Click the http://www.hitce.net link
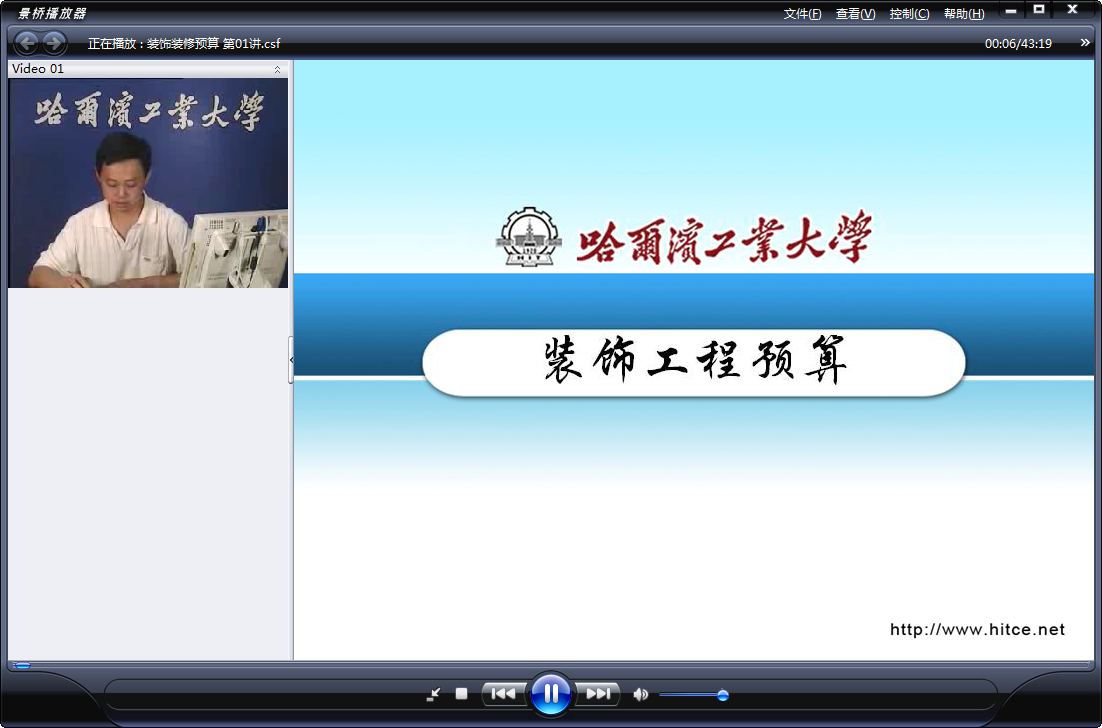The height and width of the screenshot is (728, 1102). (x=978, y=630)
